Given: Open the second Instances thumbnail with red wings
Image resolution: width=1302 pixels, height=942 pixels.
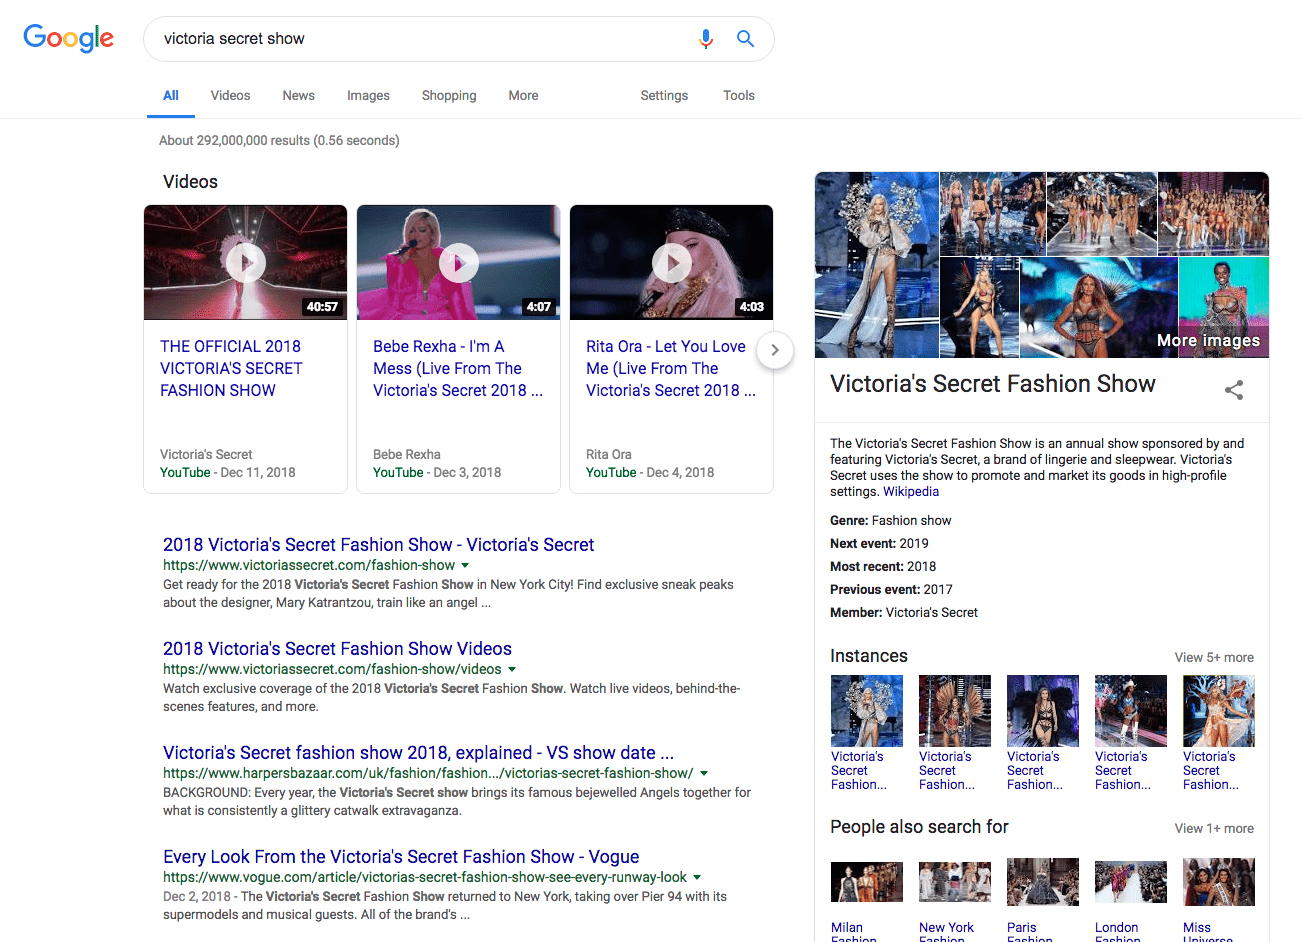Looking at the screenshot, I should [x=955, y=711].
